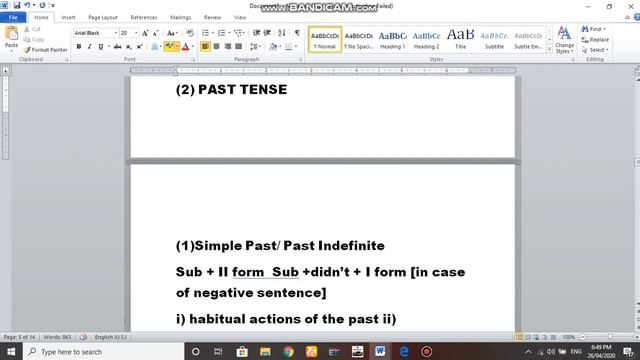Shrink font size with the smaller A icon
Image resolution: width=640 pixels, height=360 pixels.
coord(155,33)
